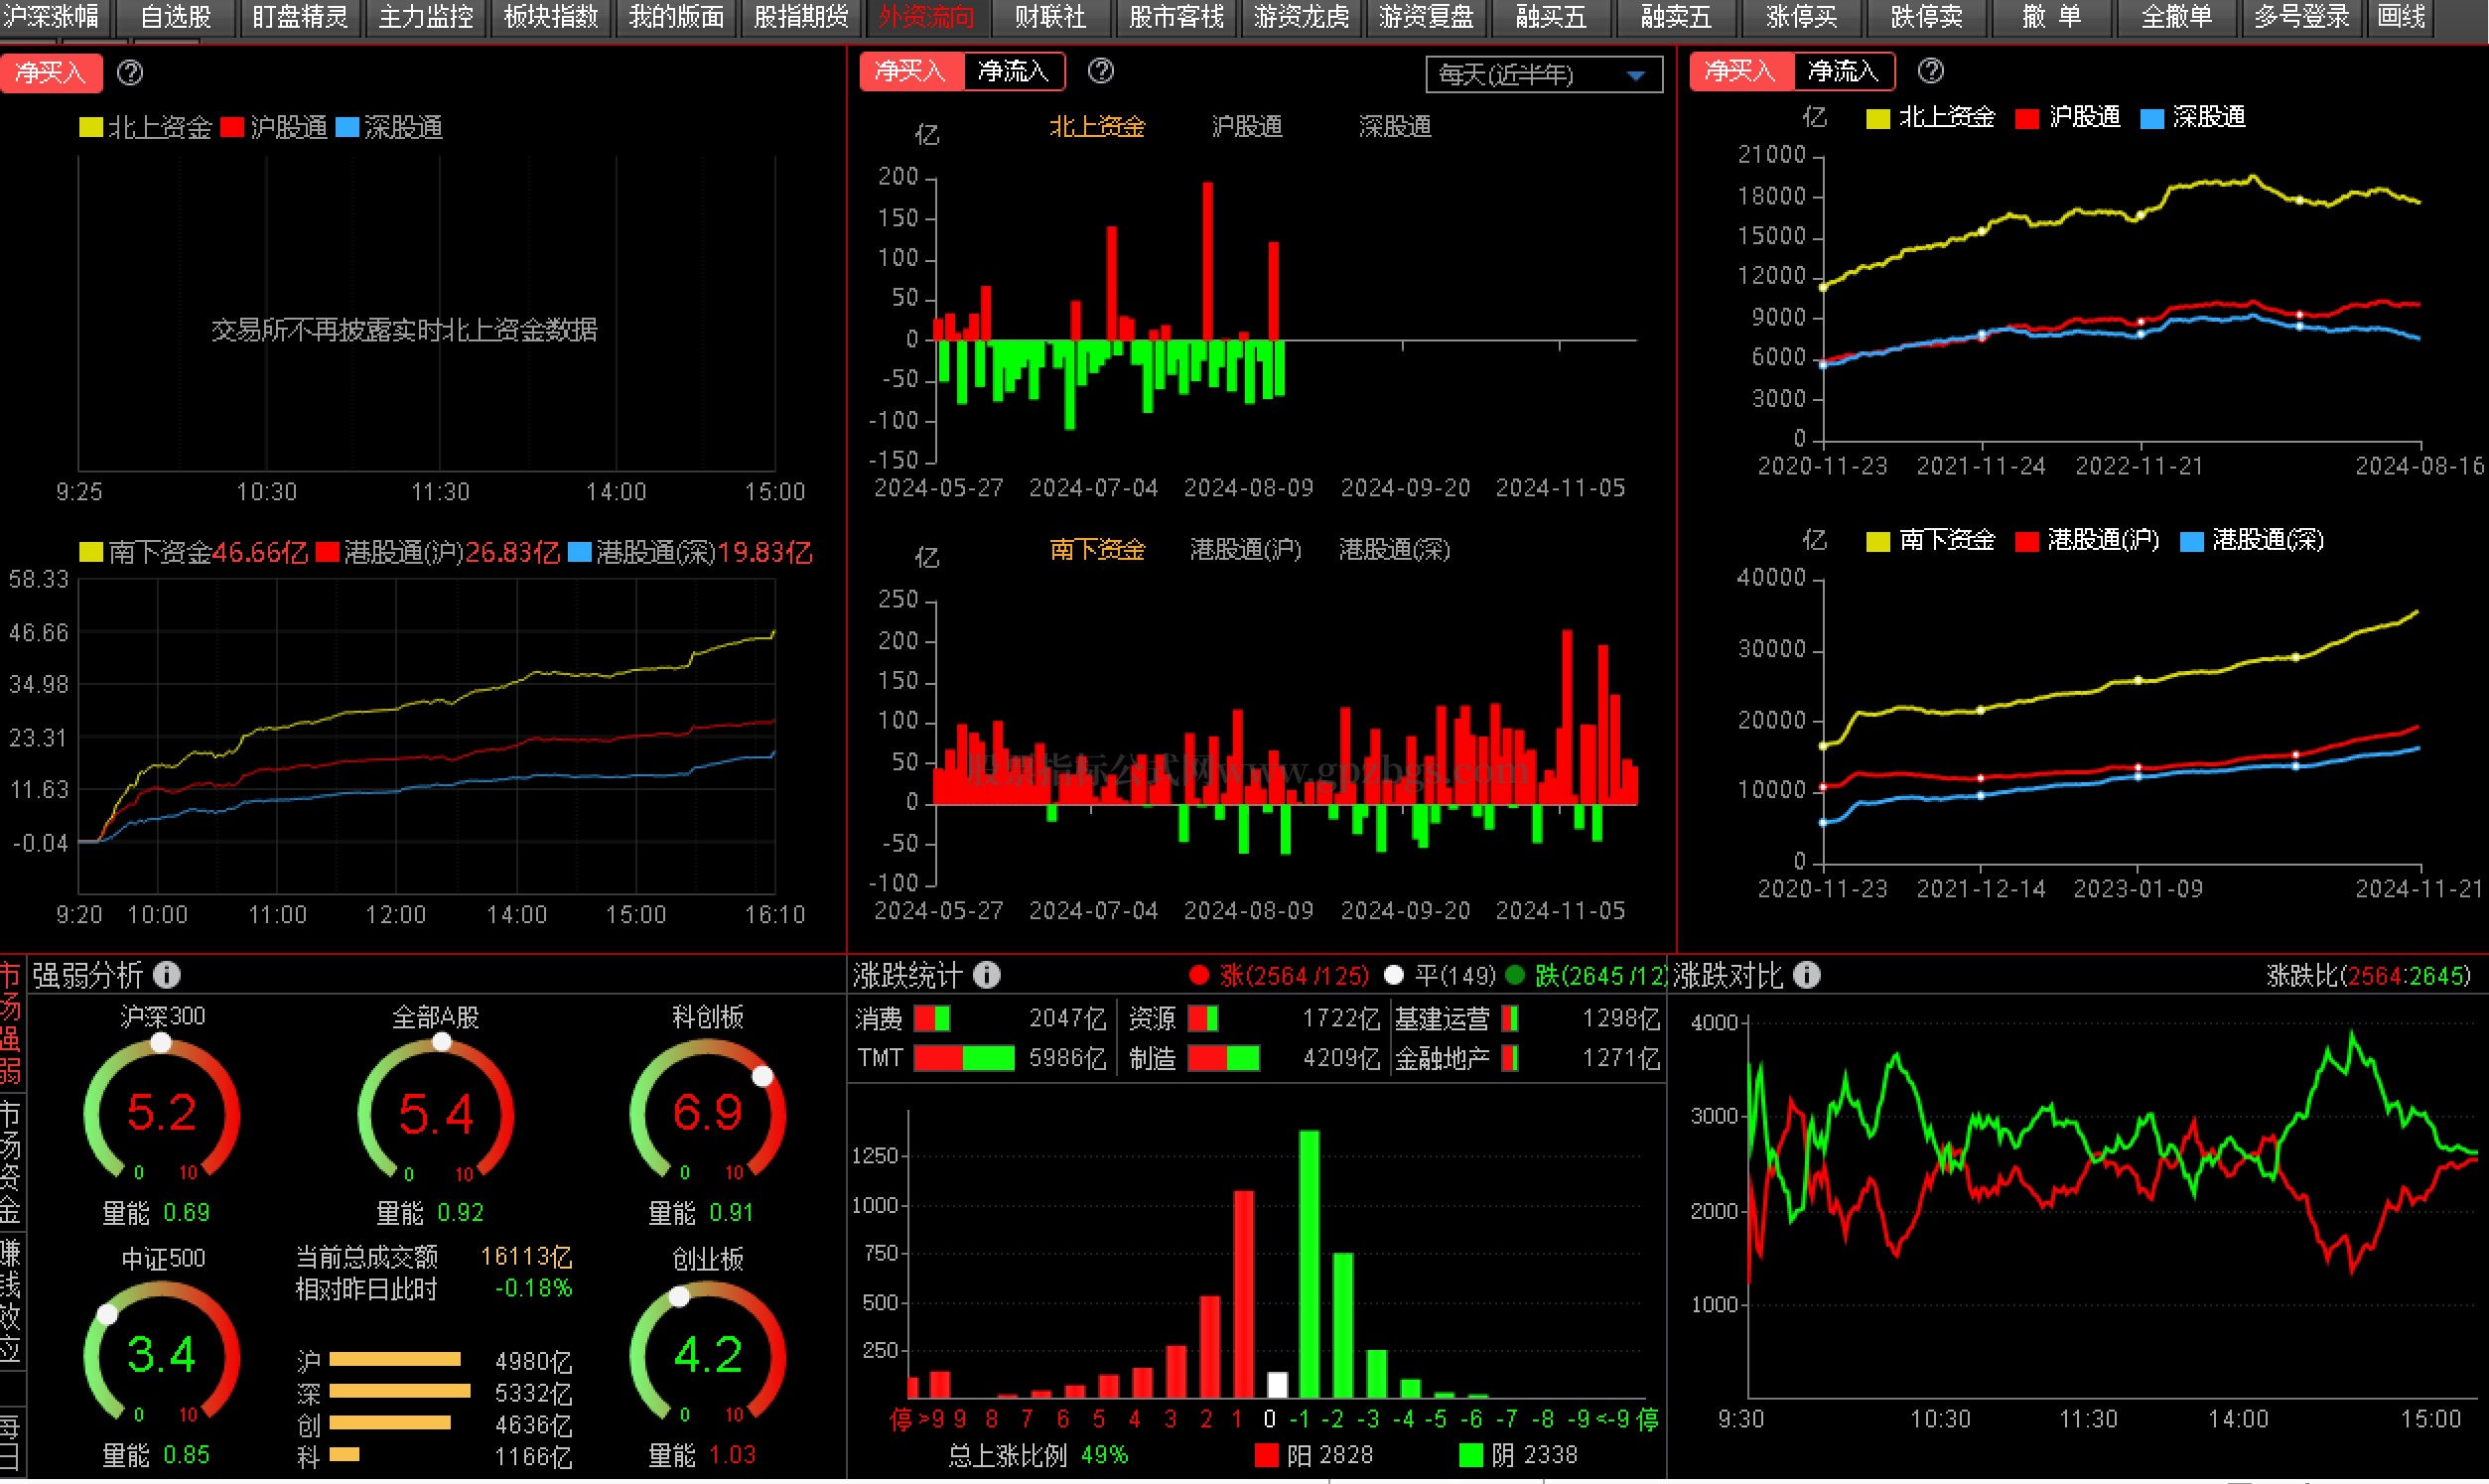Open 我的版面 in top menu
Screen dimensions: 2489x1484
point(676,17)
